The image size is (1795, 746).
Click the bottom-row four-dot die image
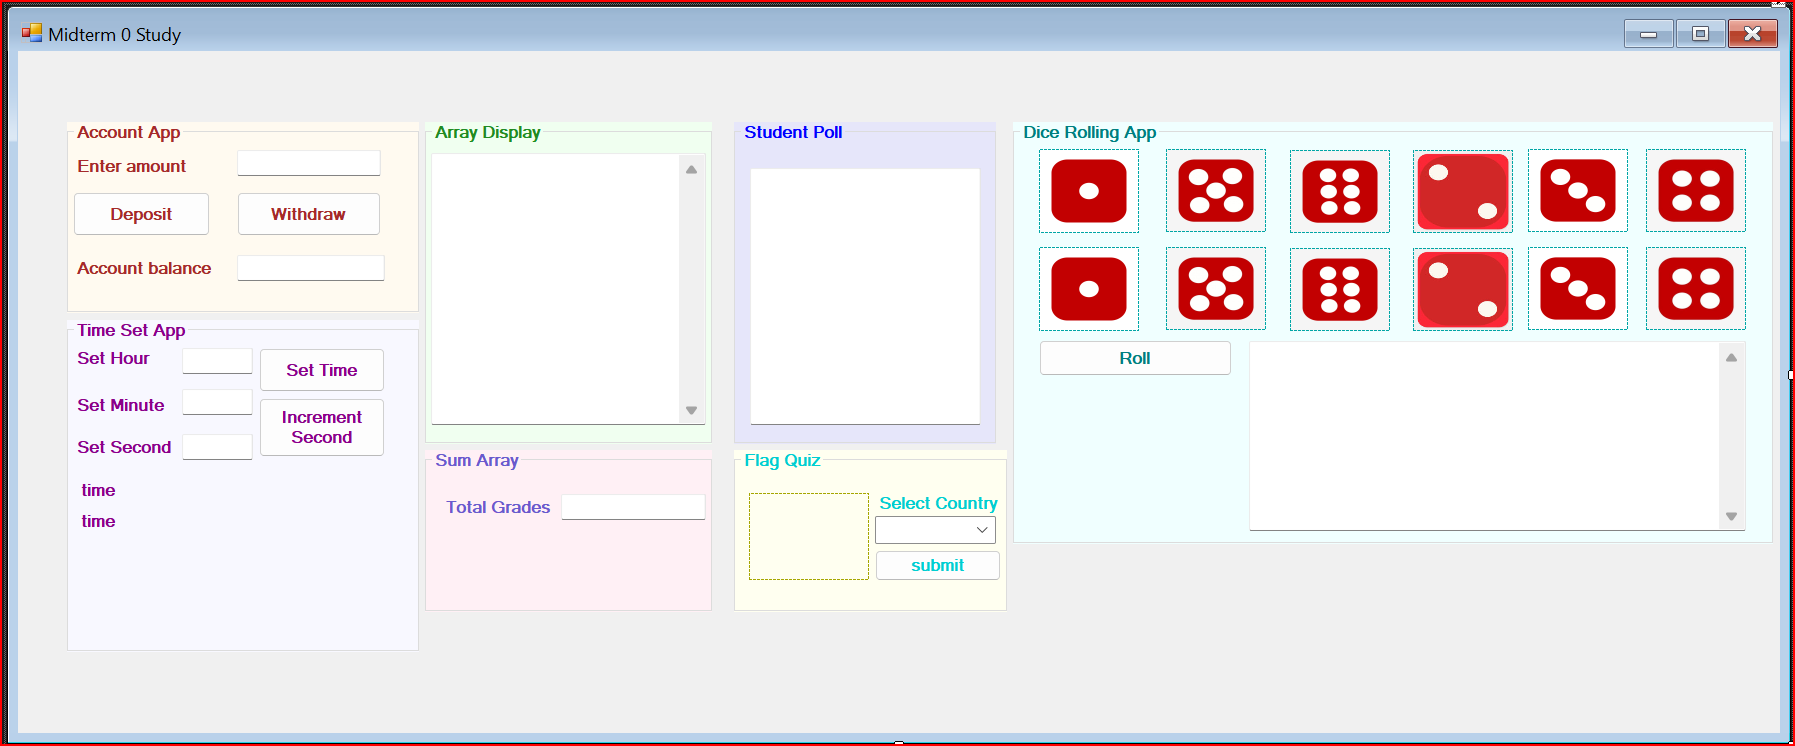coord(1696,289)
